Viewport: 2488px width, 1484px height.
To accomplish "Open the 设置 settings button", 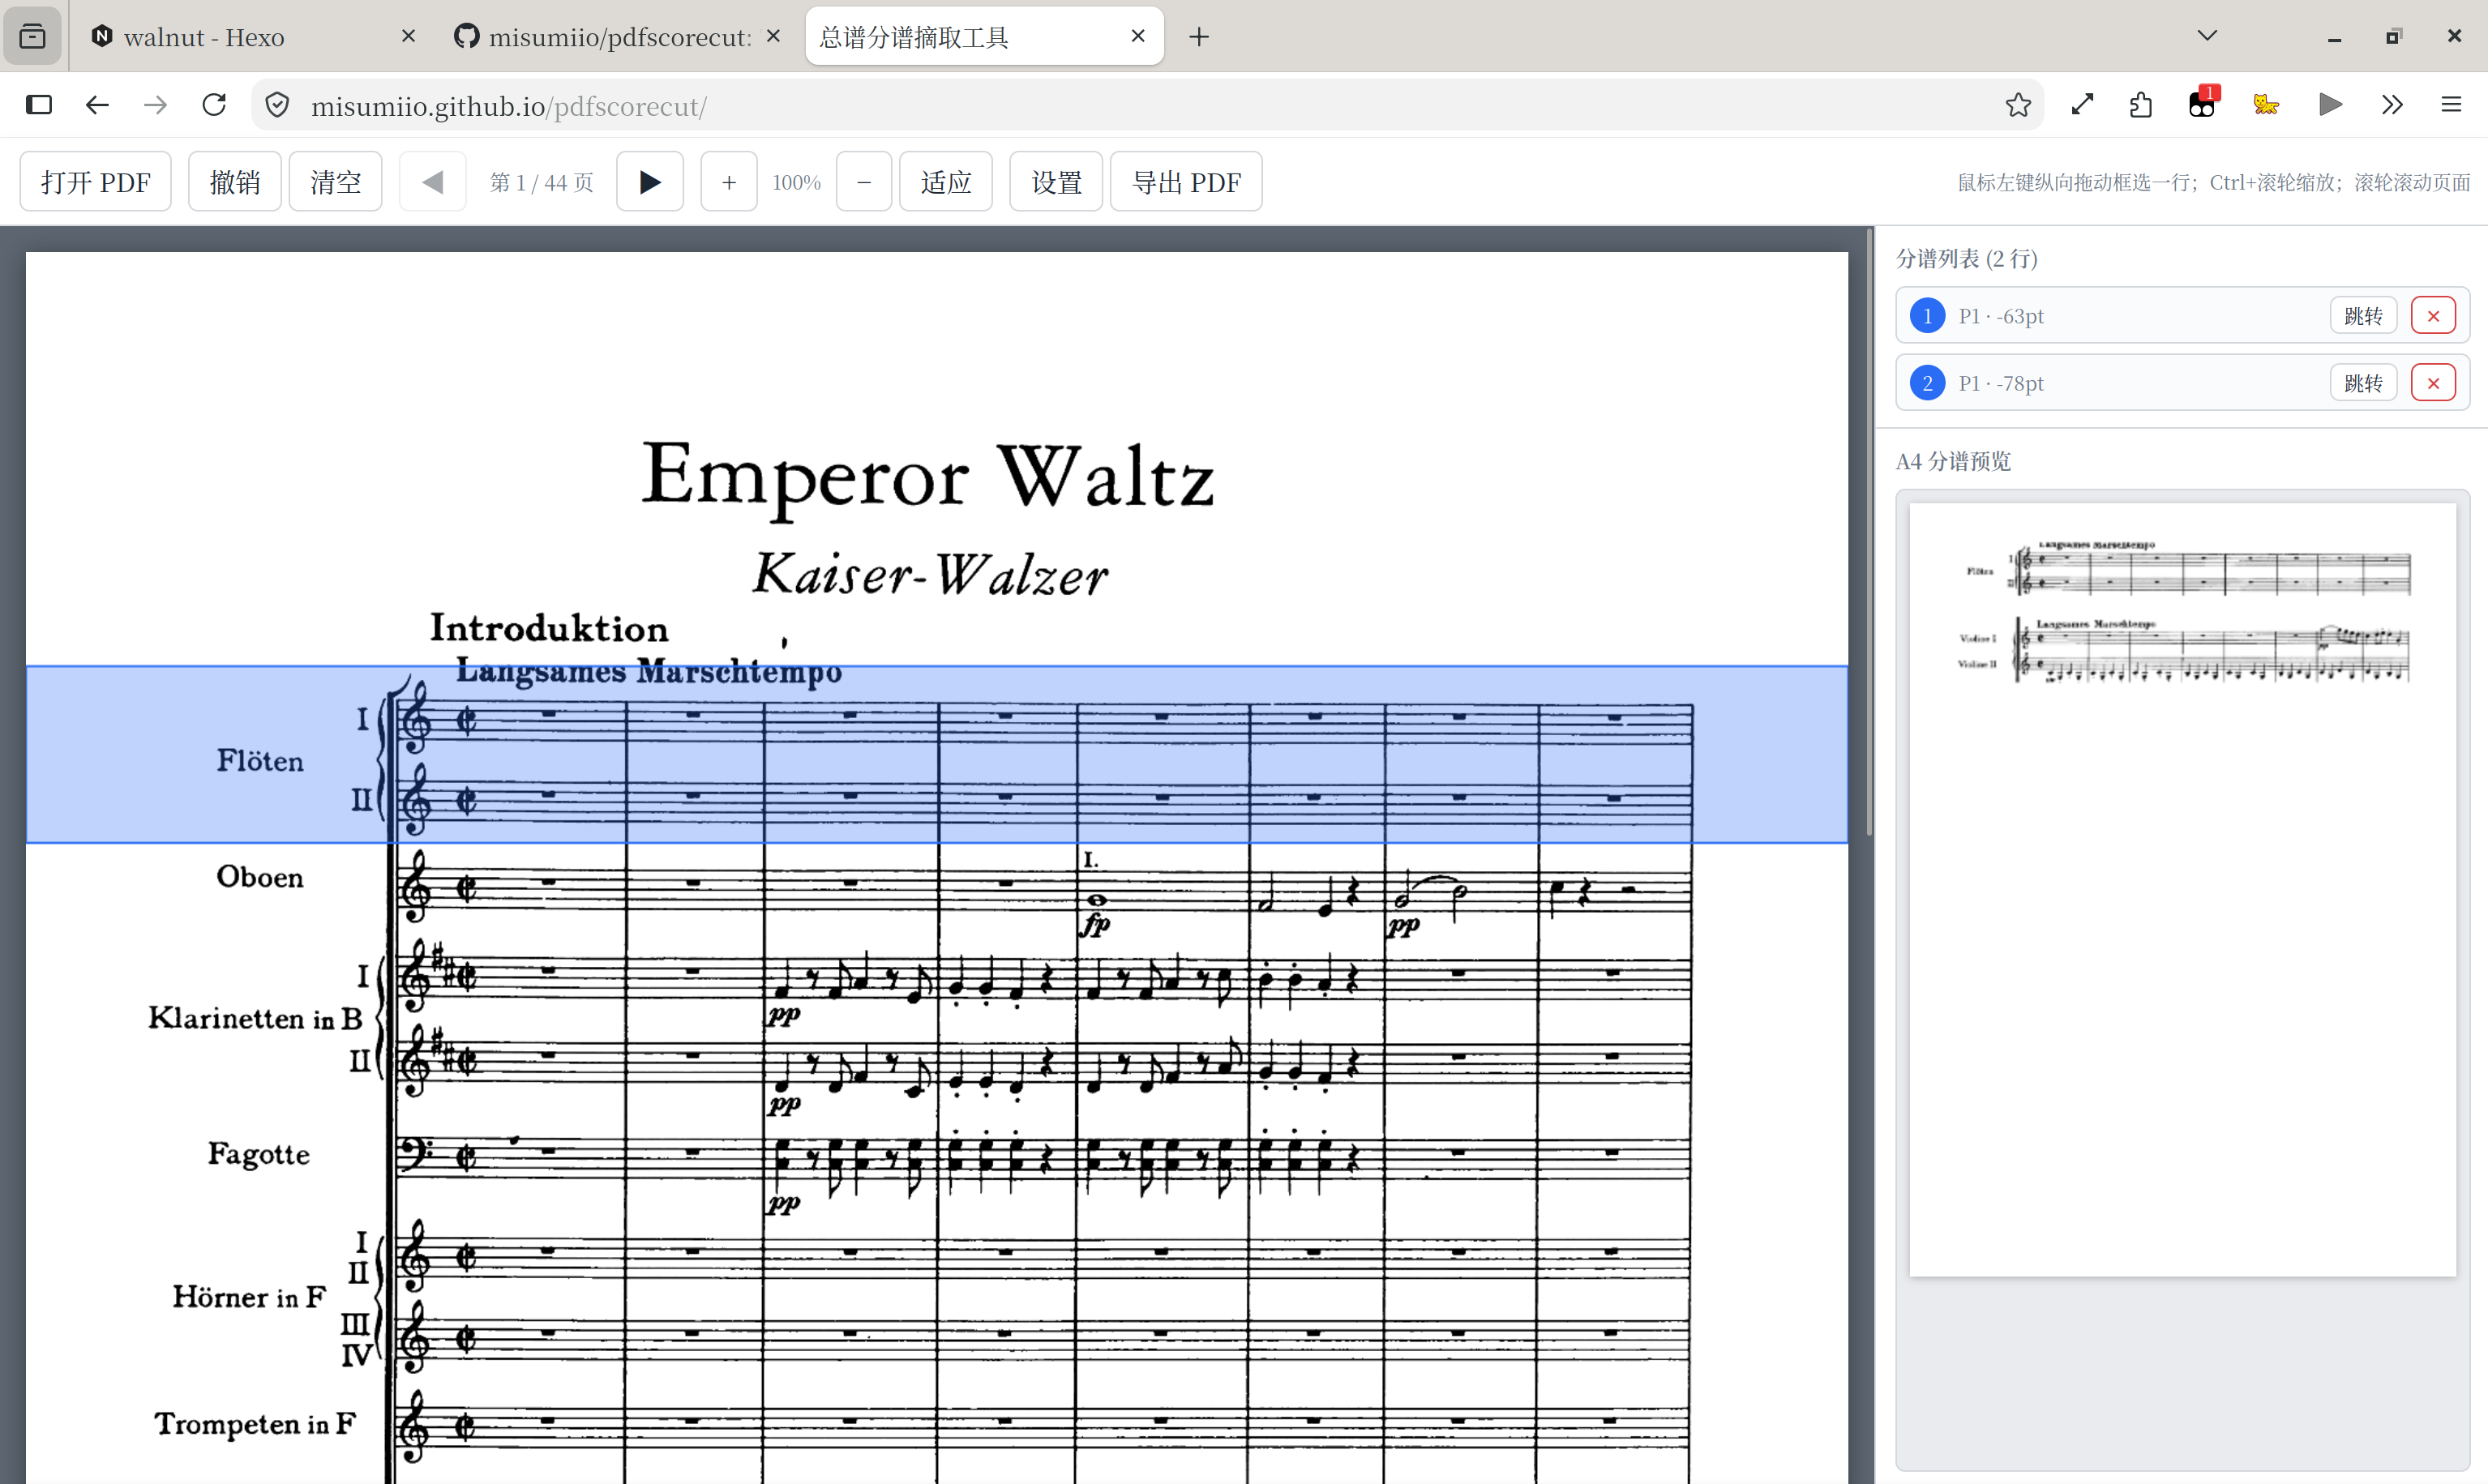I will tap(1056, 182).
